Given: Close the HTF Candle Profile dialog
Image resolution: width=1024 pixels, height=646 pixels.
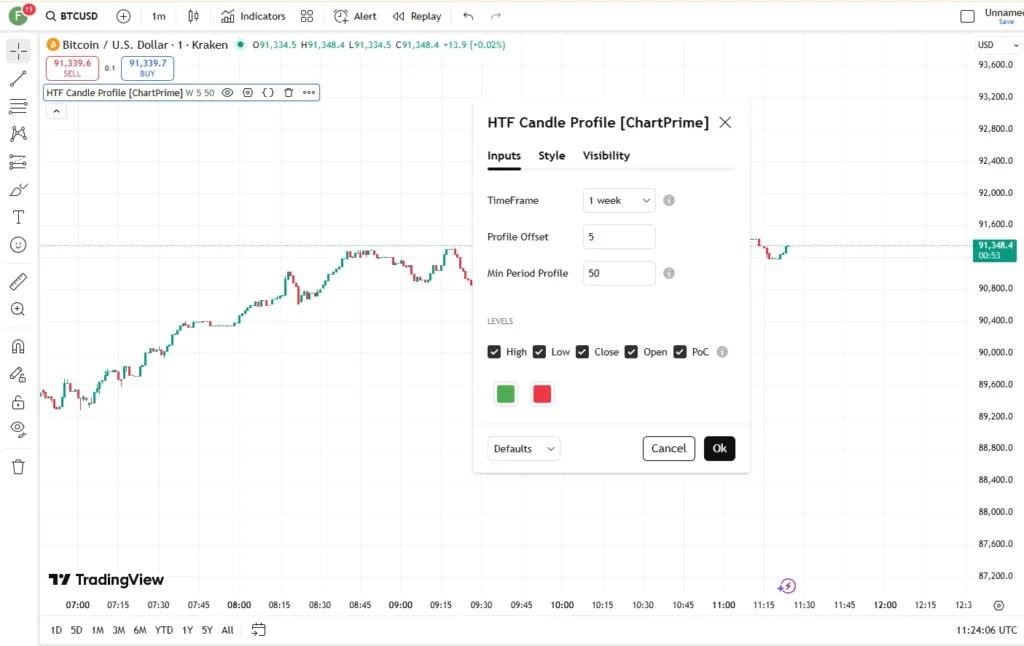Looking at the screenshot, I should [725, 123].
